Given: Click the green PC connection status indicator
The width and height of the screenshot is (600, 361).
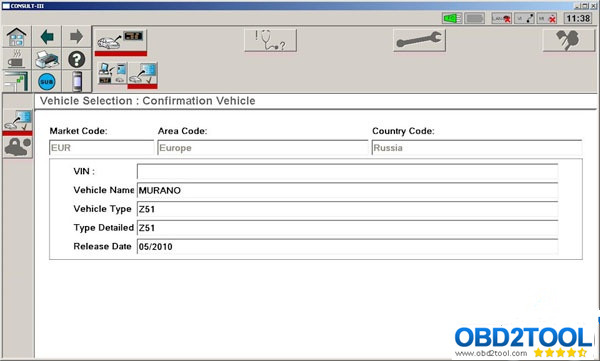Looking at the screenshot, I should 452,18.
